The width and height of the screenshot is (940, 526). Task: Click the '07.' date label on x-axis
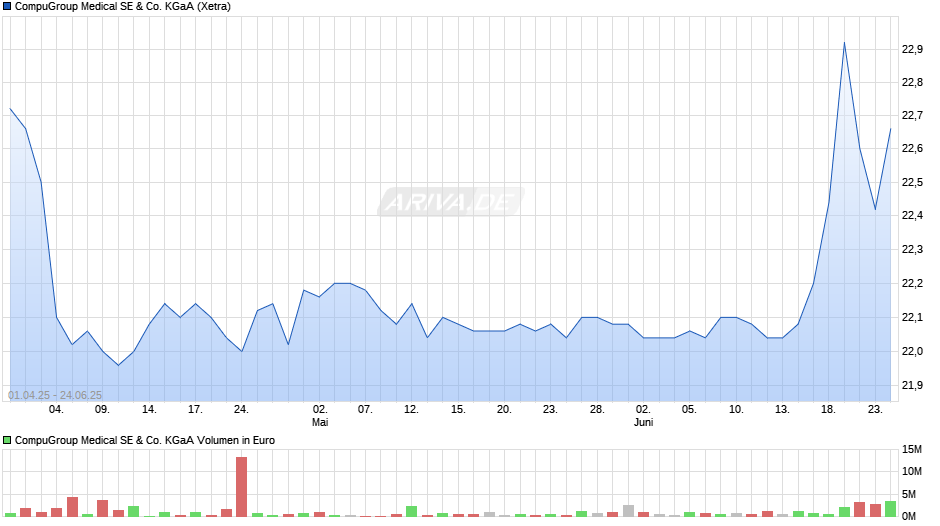click(365, 410)
